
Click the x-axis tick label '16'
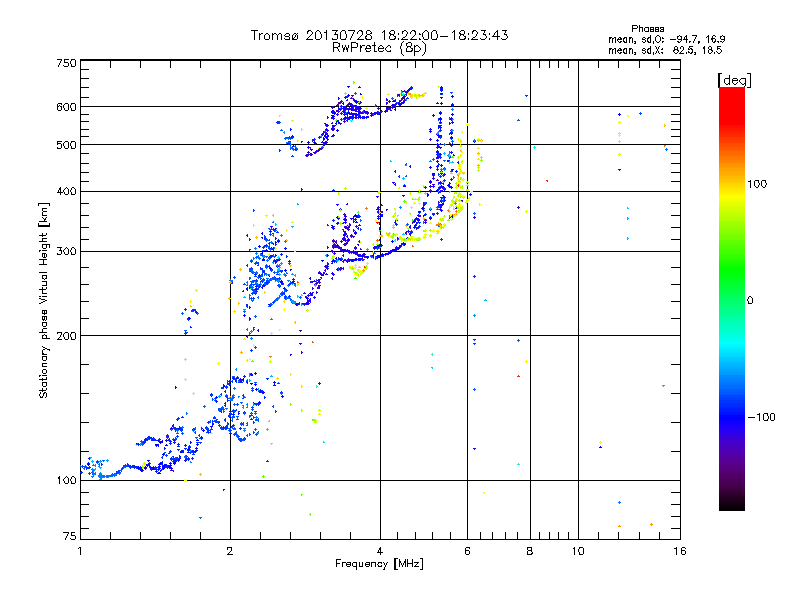pyautogui.click(x=680, y=551)
